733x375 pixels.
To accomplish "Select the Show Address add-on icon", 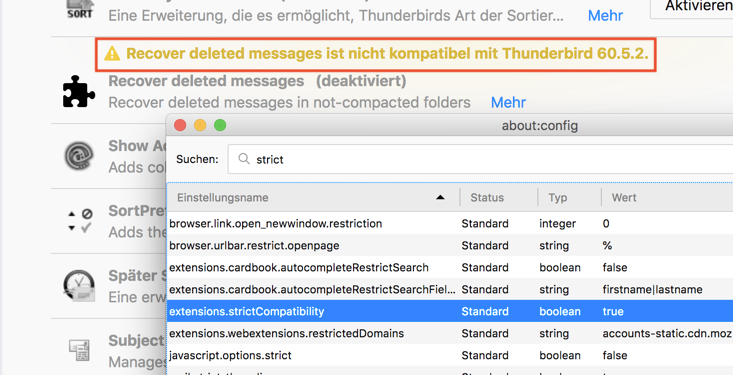I will 79,156.
